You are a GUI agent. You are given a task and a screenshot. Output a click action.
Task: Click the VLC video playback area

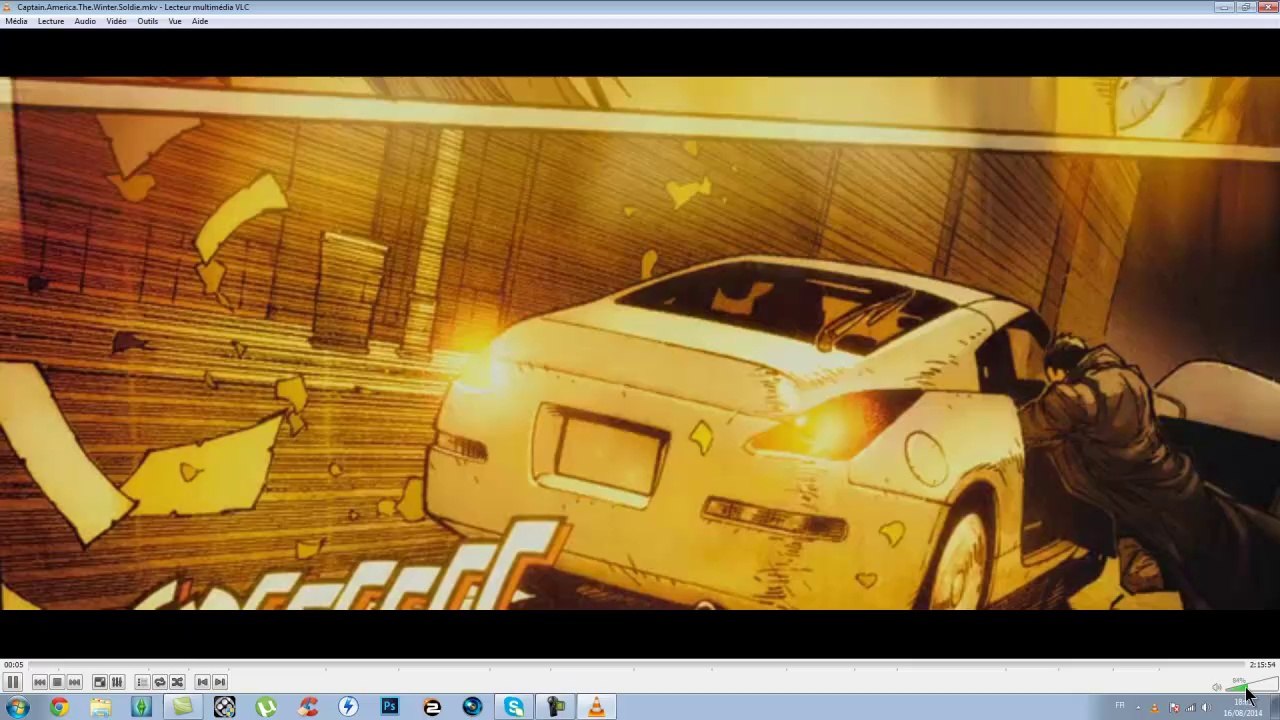pyautogui.click(x=640, y=343)
